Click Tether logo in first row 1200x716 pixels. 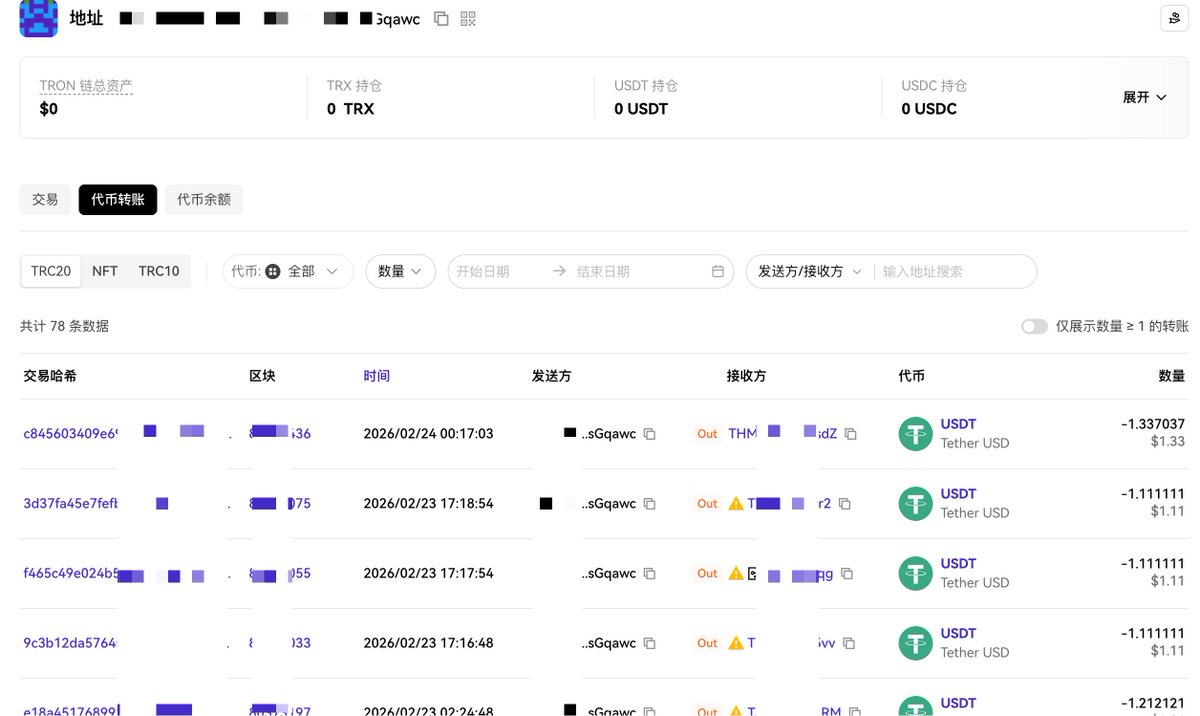915,434
